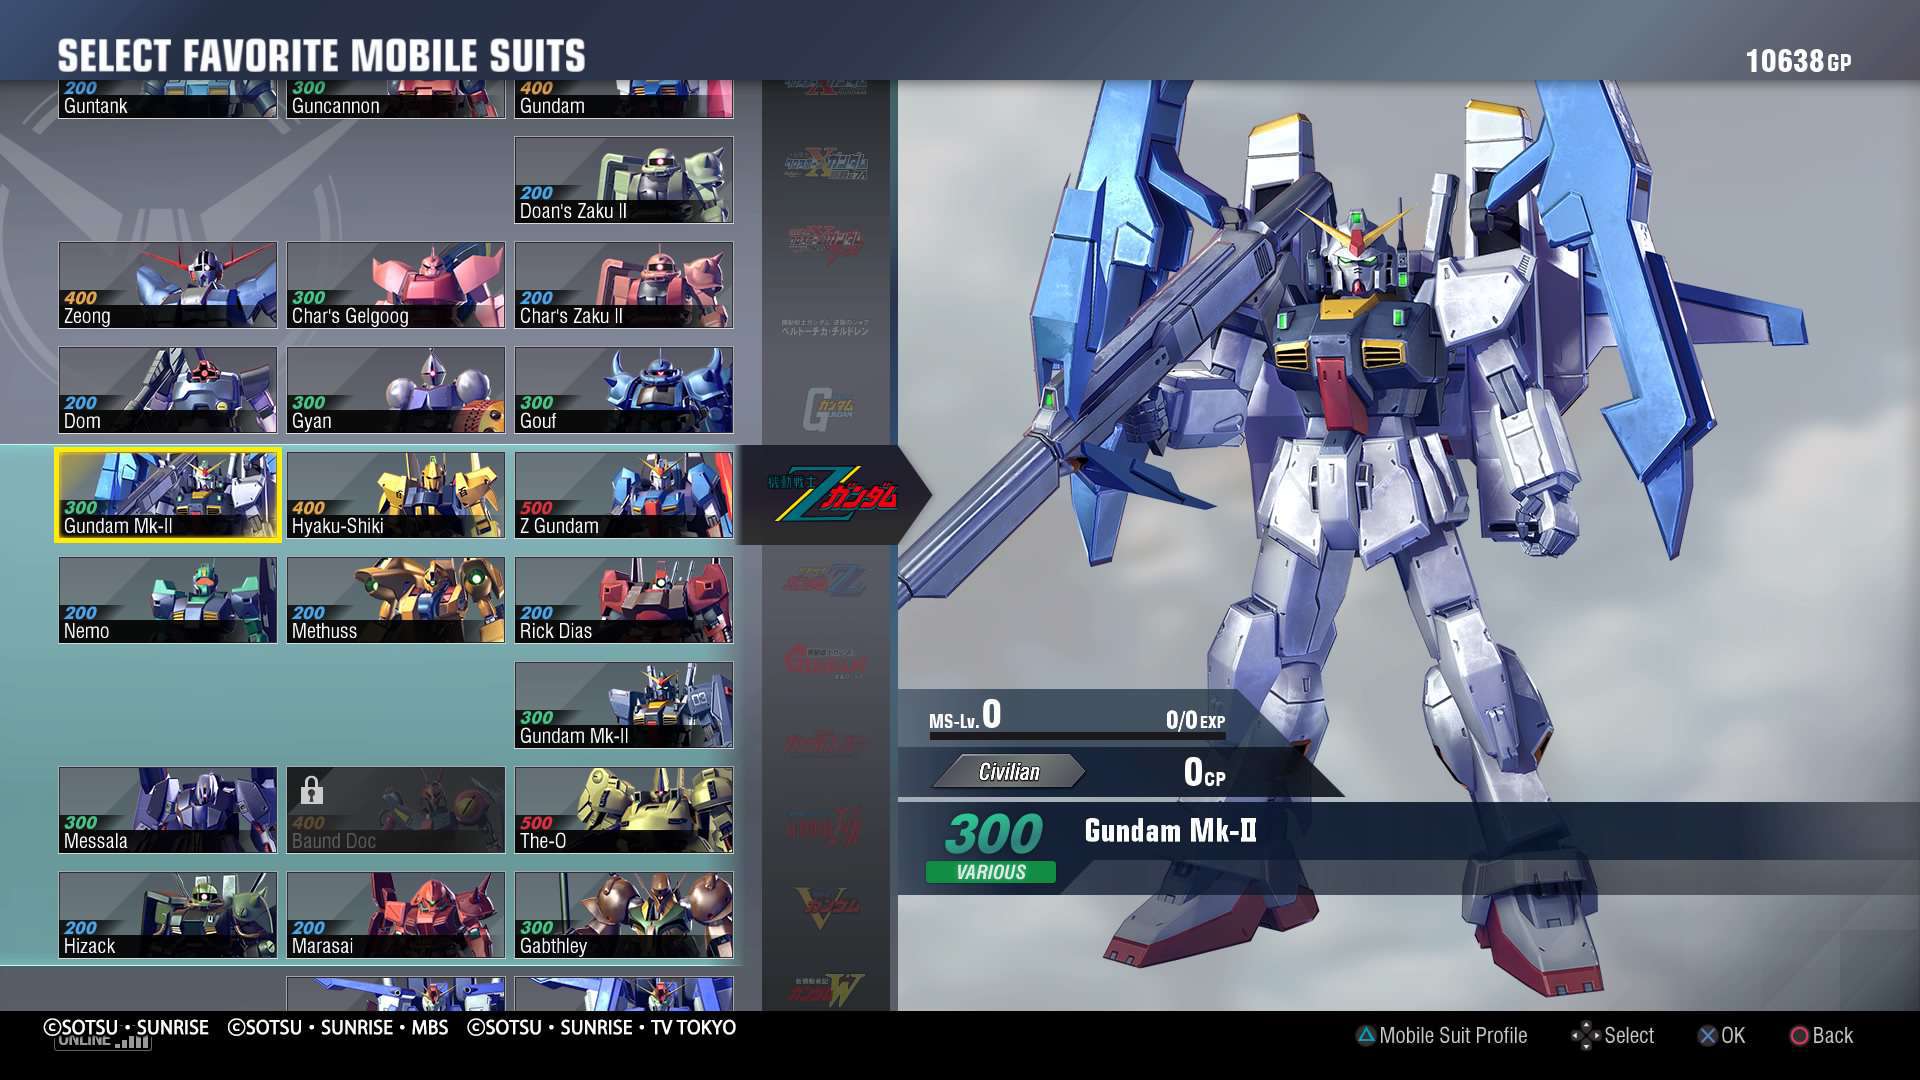Choose the Rick Dias mobile suit

(x=624, y=600)
